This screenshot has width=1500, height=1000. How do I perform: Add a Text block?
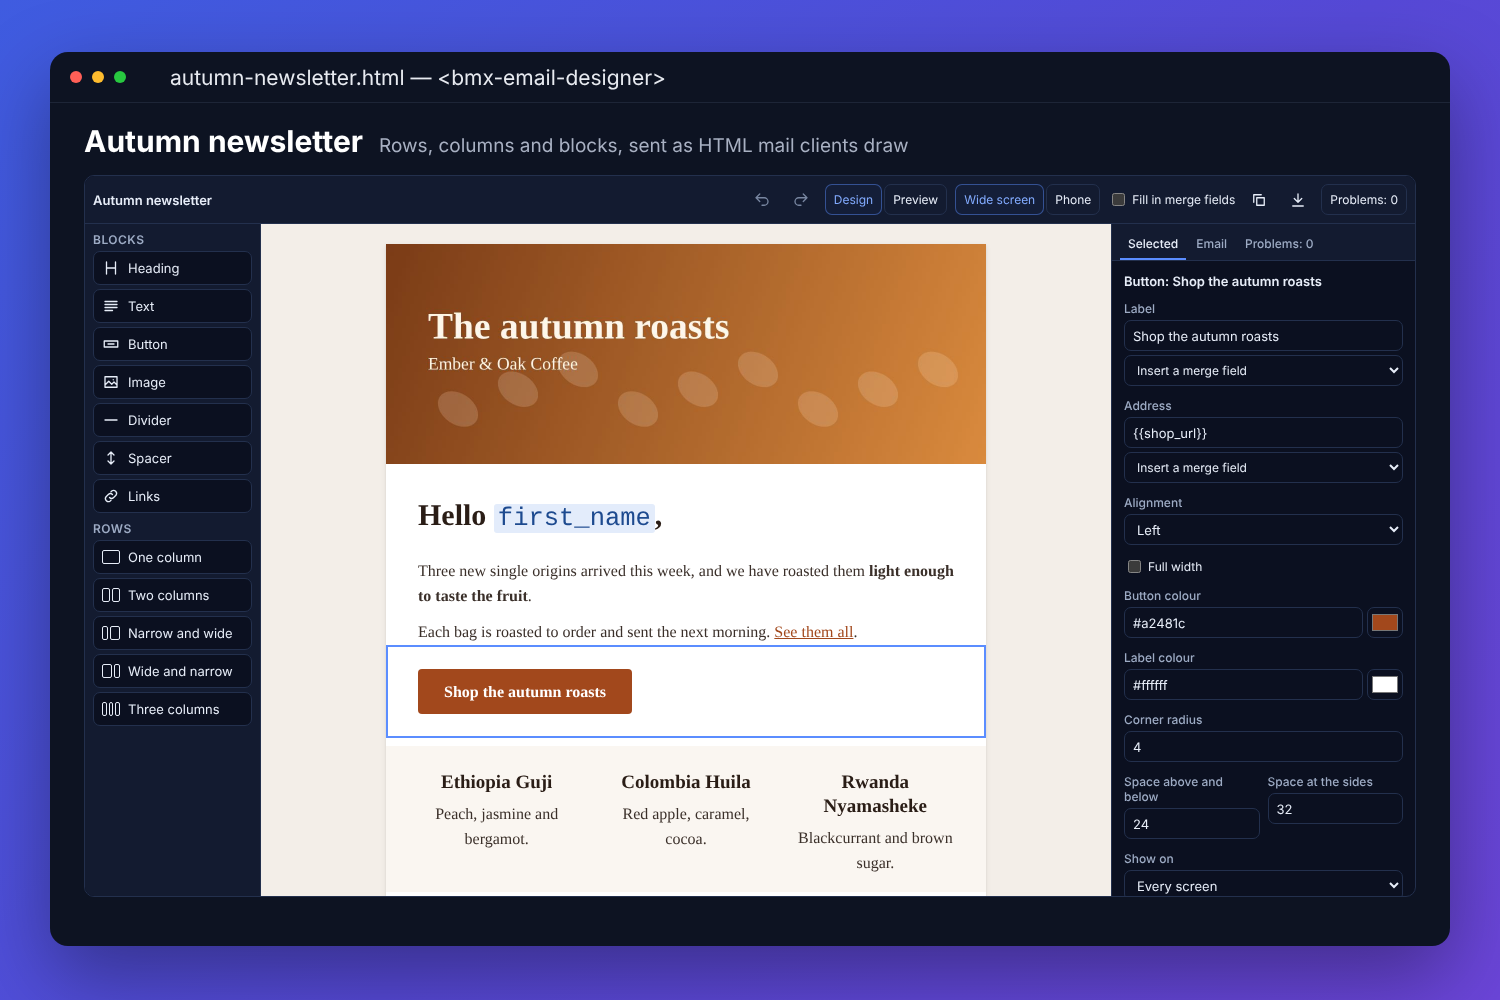tap(172, 306)
